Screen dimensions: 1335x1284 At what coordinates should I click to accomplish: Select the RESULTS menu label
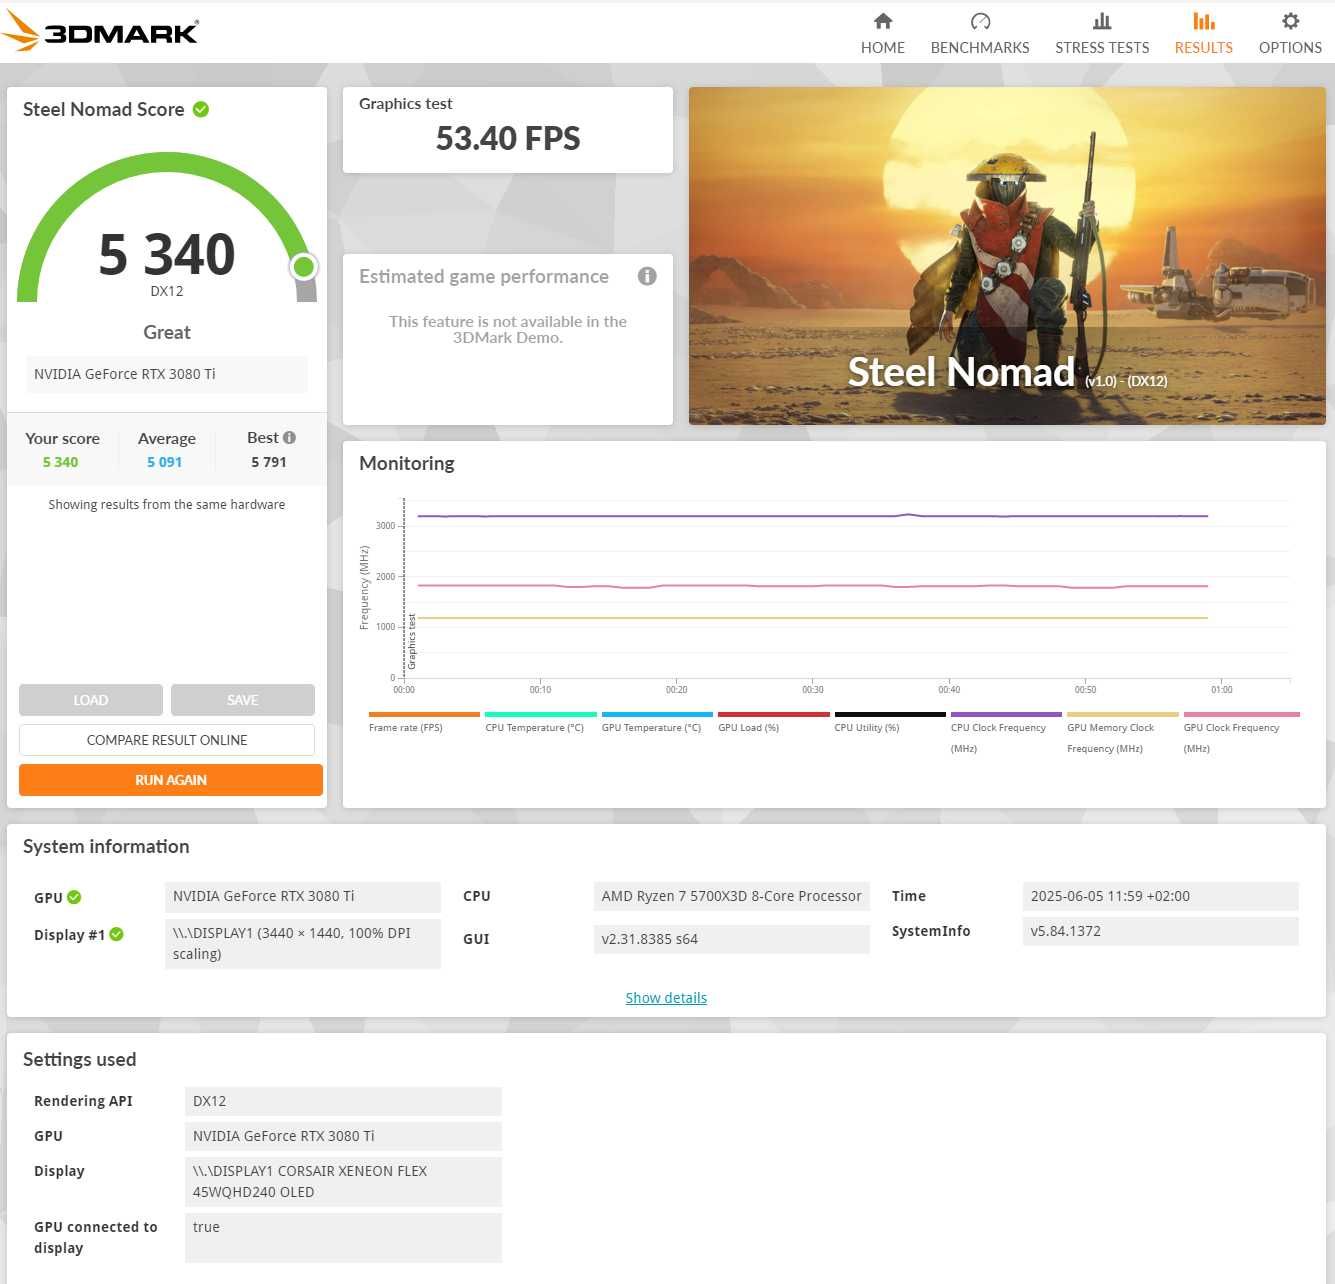pyautogui.click(x=1204, y=47)
